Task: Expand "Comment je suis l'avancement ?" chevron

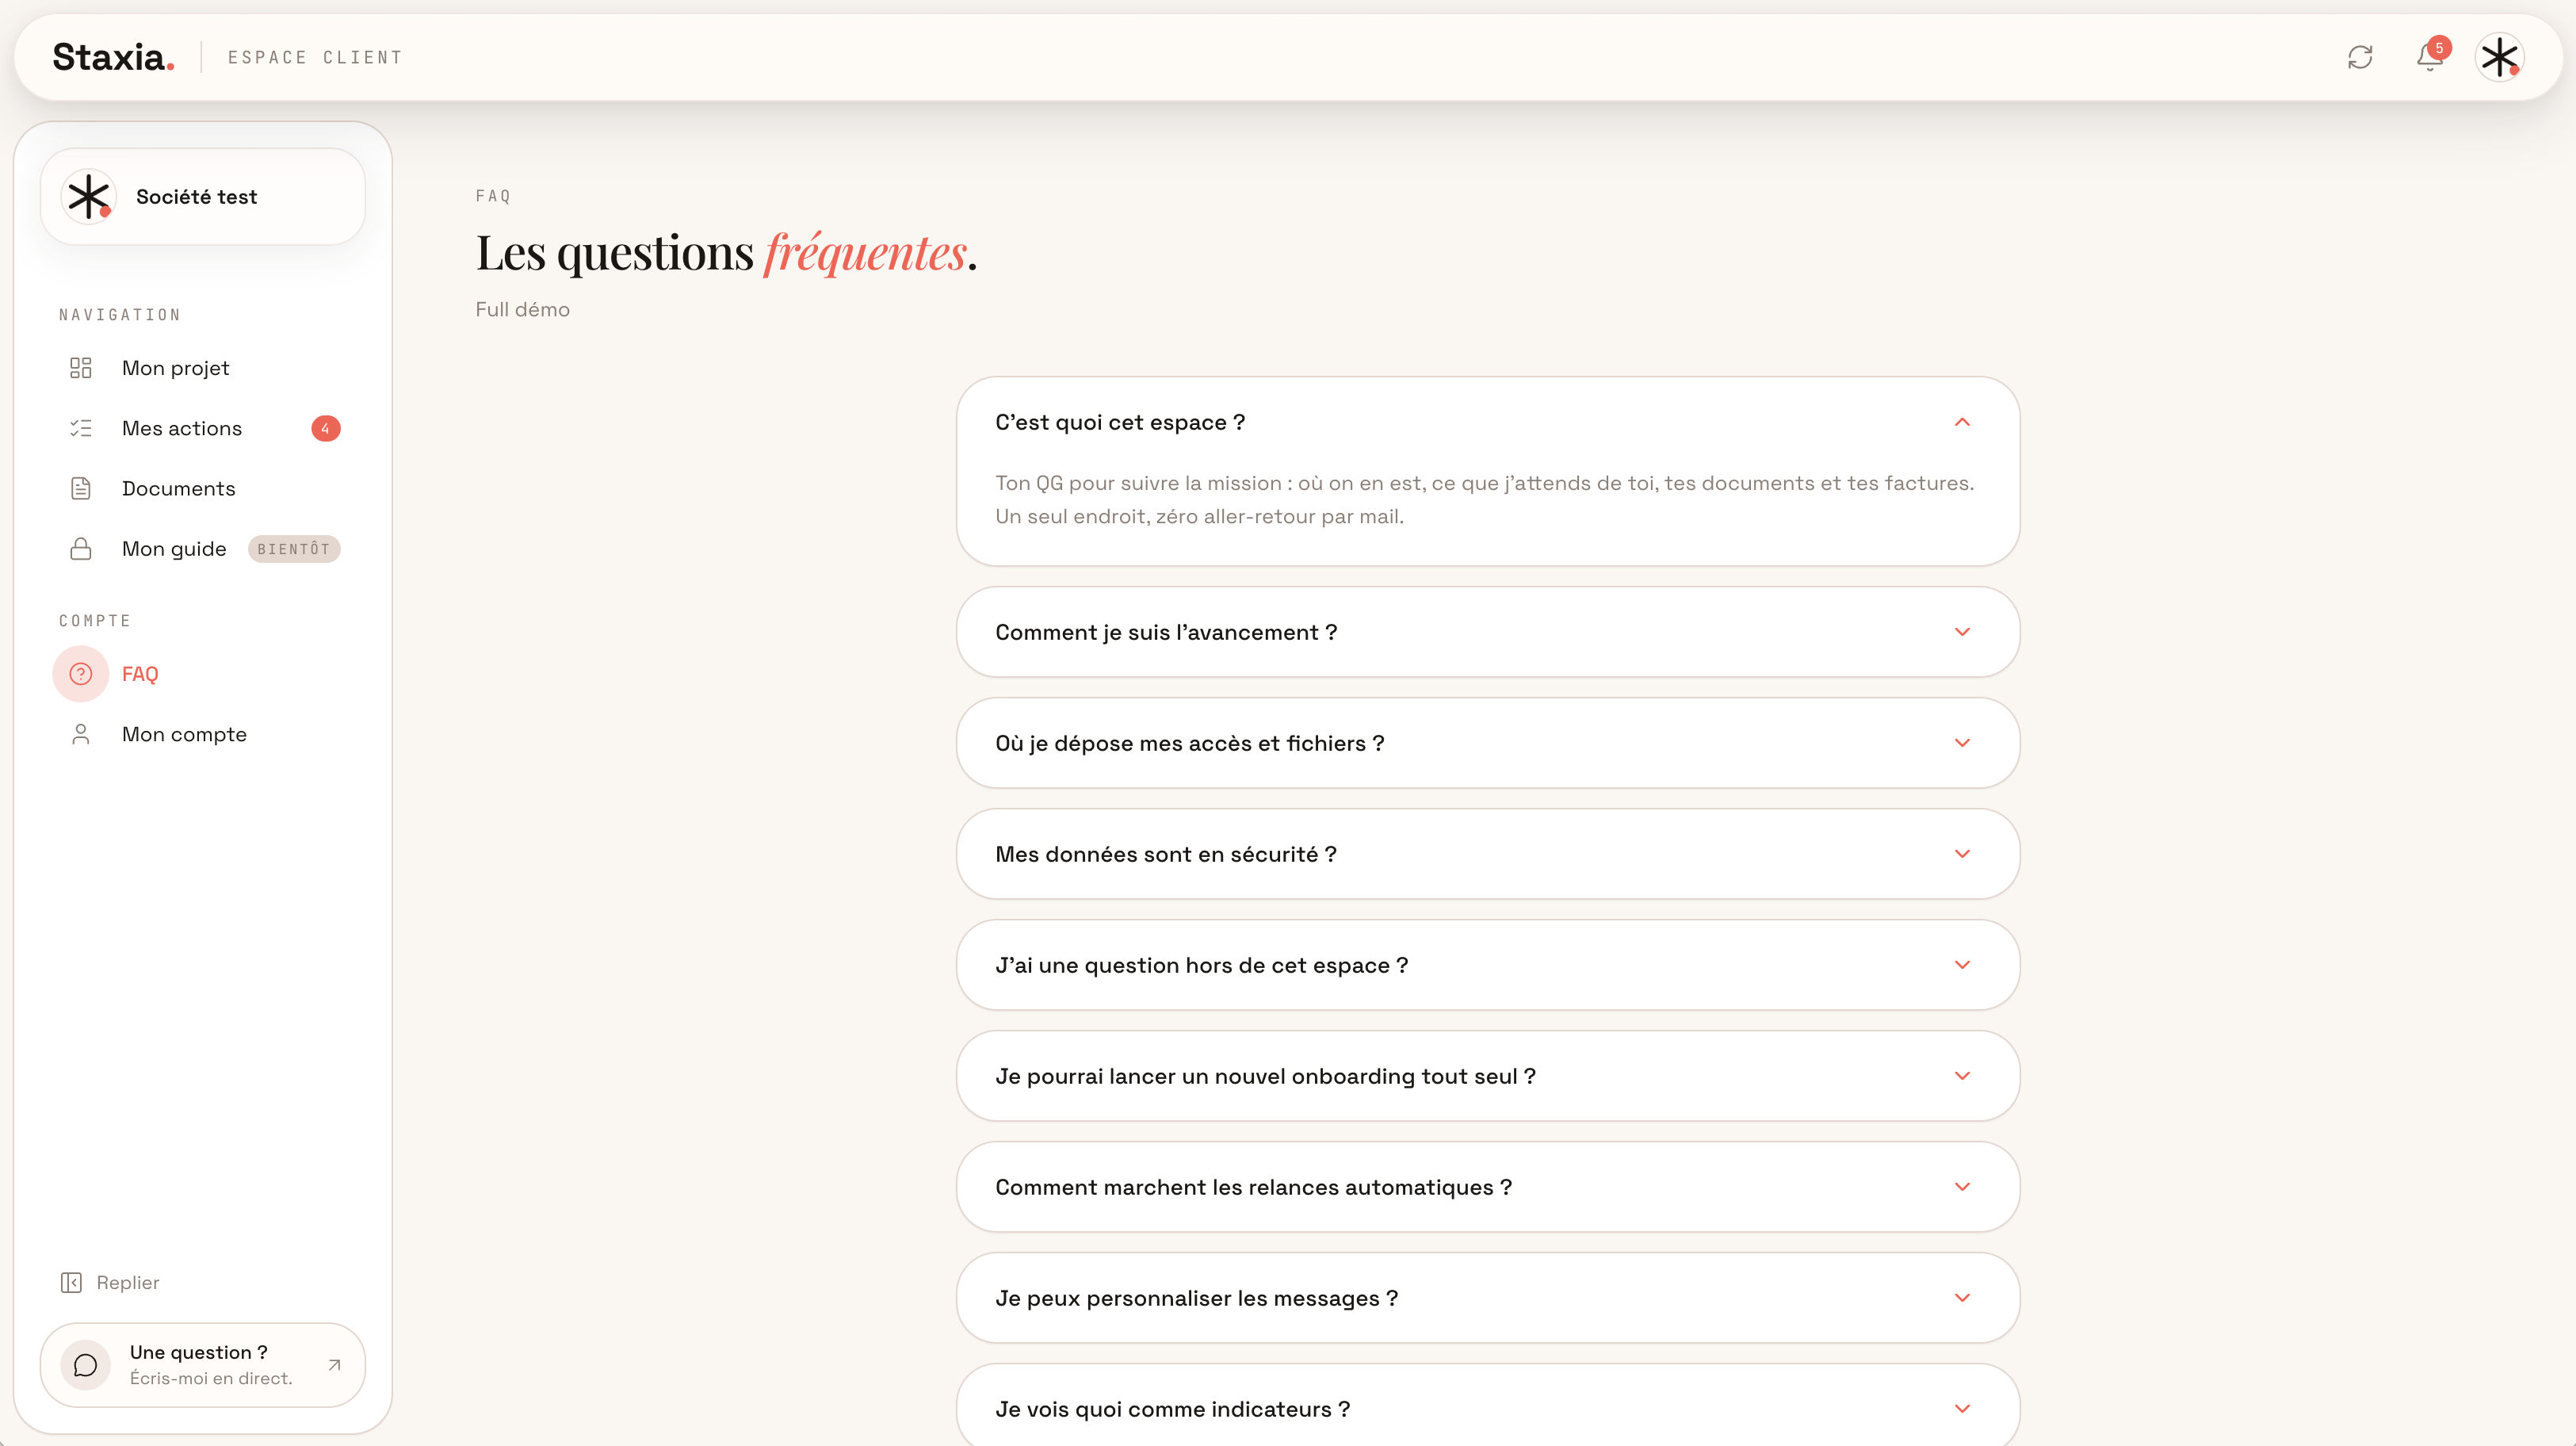Action: point(1962,632)
